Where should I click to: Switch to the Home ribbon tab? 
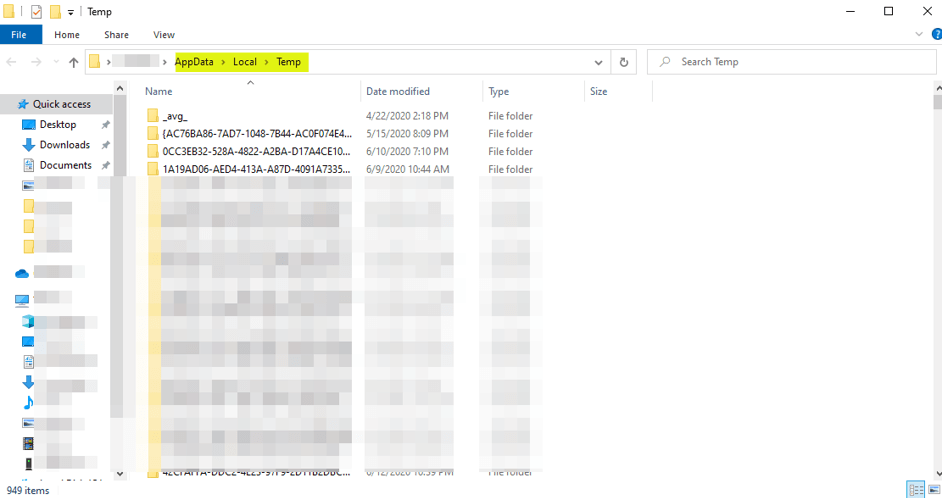coord(67,35)
